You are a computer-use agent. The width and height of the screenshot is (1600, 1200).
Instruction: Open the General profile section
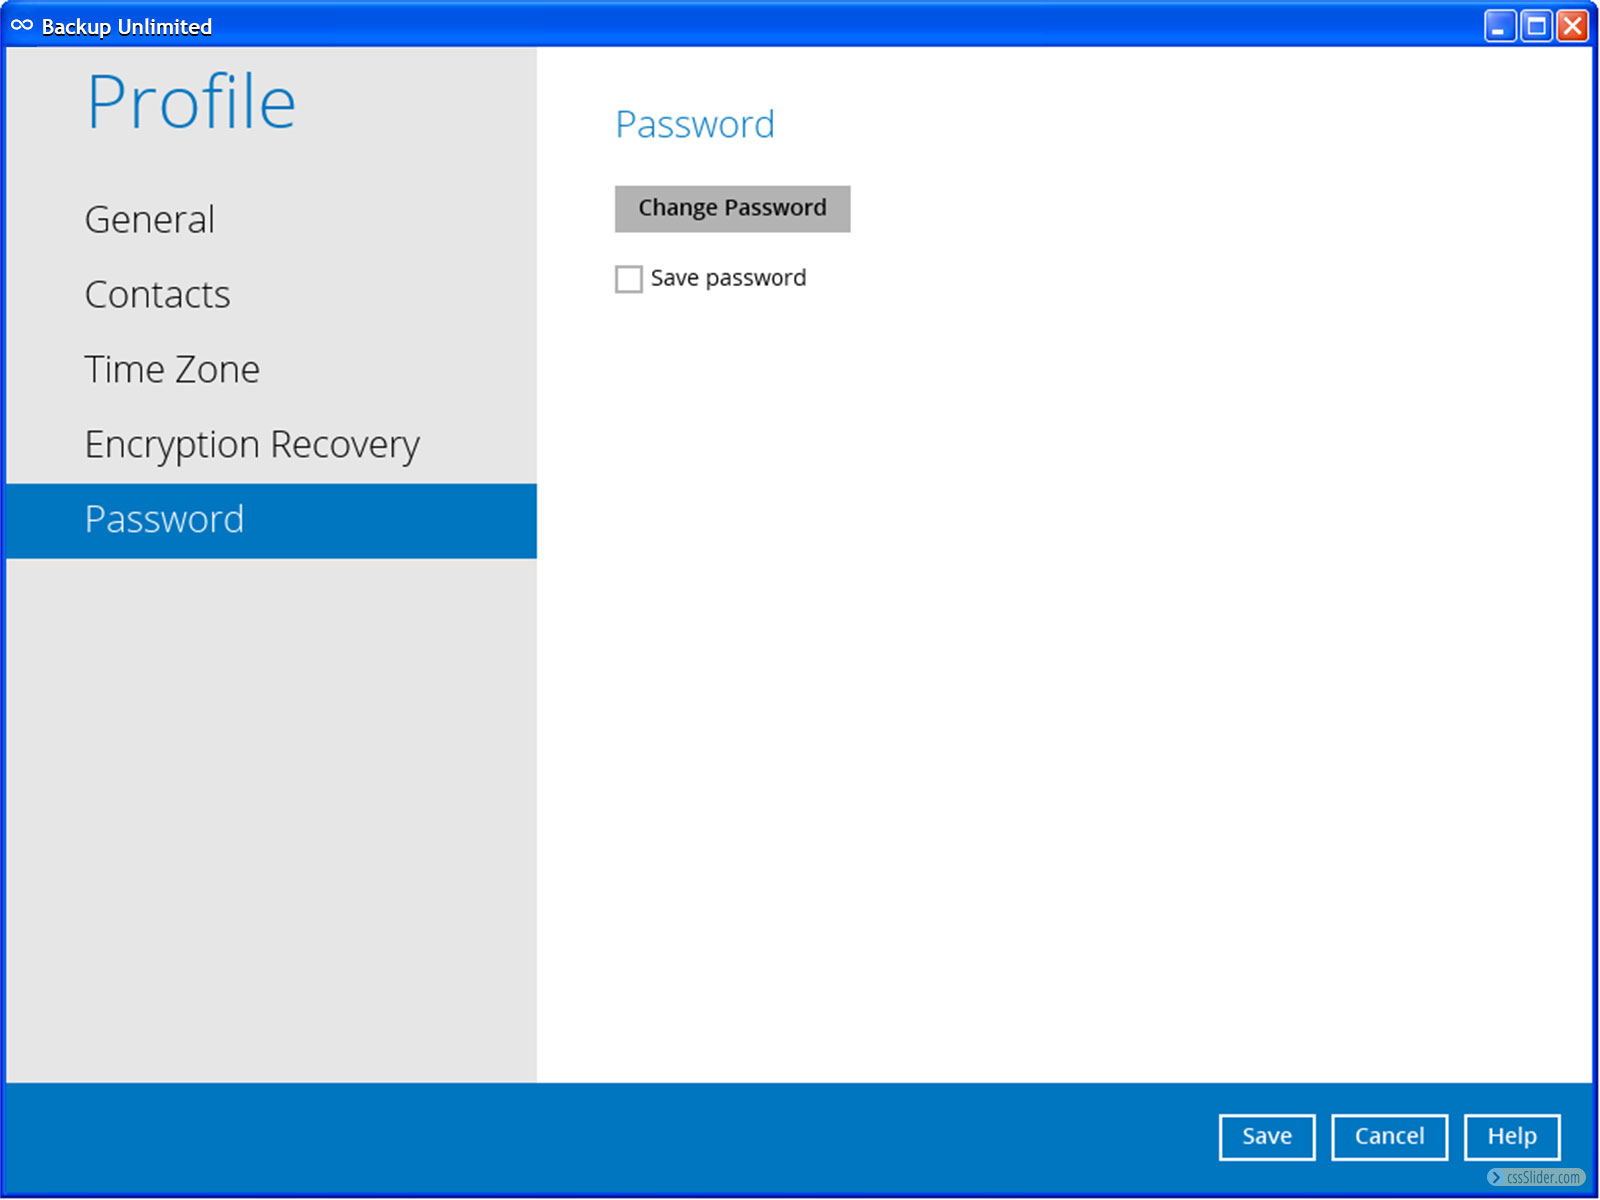tap(150, 220)
